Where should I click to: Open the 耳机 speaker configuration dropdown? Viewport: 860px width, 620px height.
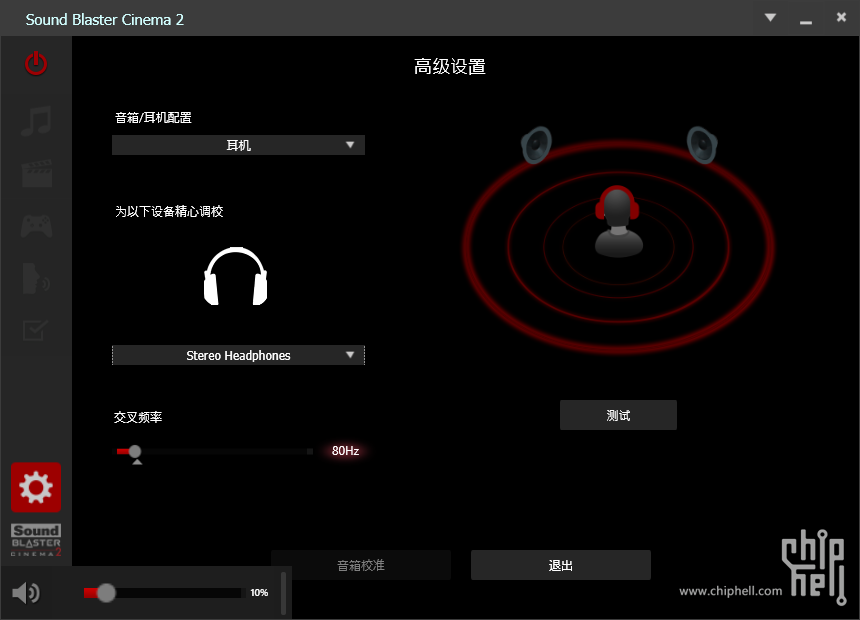[238, 145]
